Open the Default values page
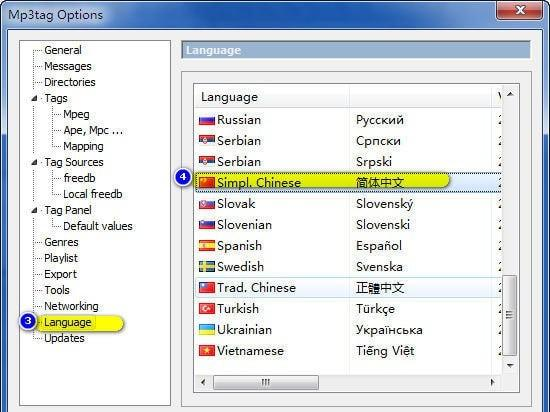 coord(98,226)
